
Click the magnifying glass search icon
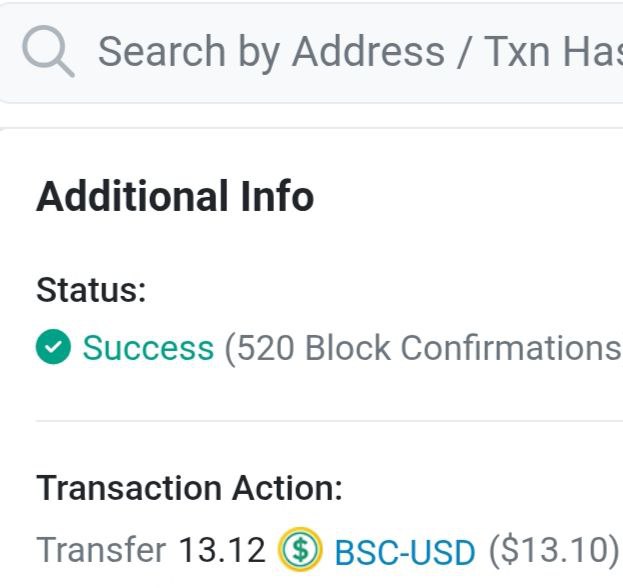point(48,50)
